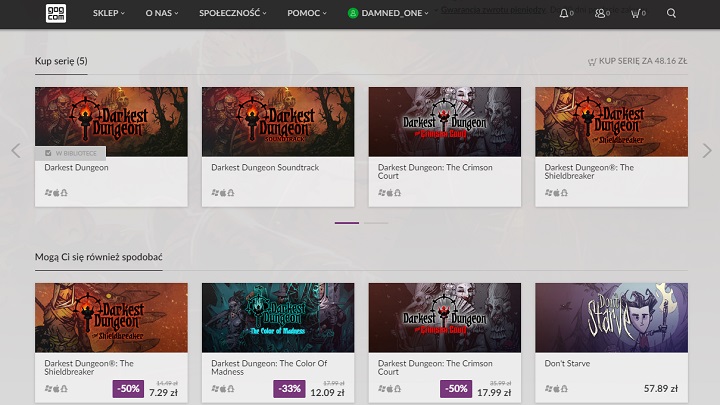Click platform icons on Don't Starve card
The width and height of the screenshot is (720, 405).
(x=556, y=388)
